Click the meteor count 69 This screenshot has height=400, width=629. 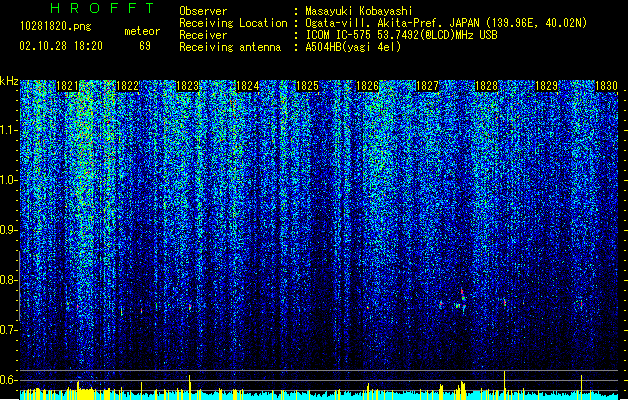click(x=145, y=46)
